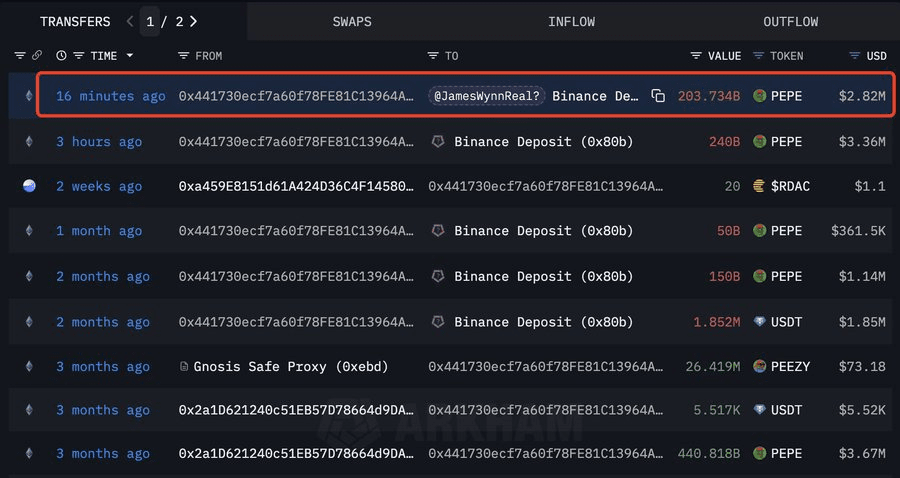Screen dimensions: 900x478
Task: Copy address in the 16 minutes ago row
Action: 658,96
